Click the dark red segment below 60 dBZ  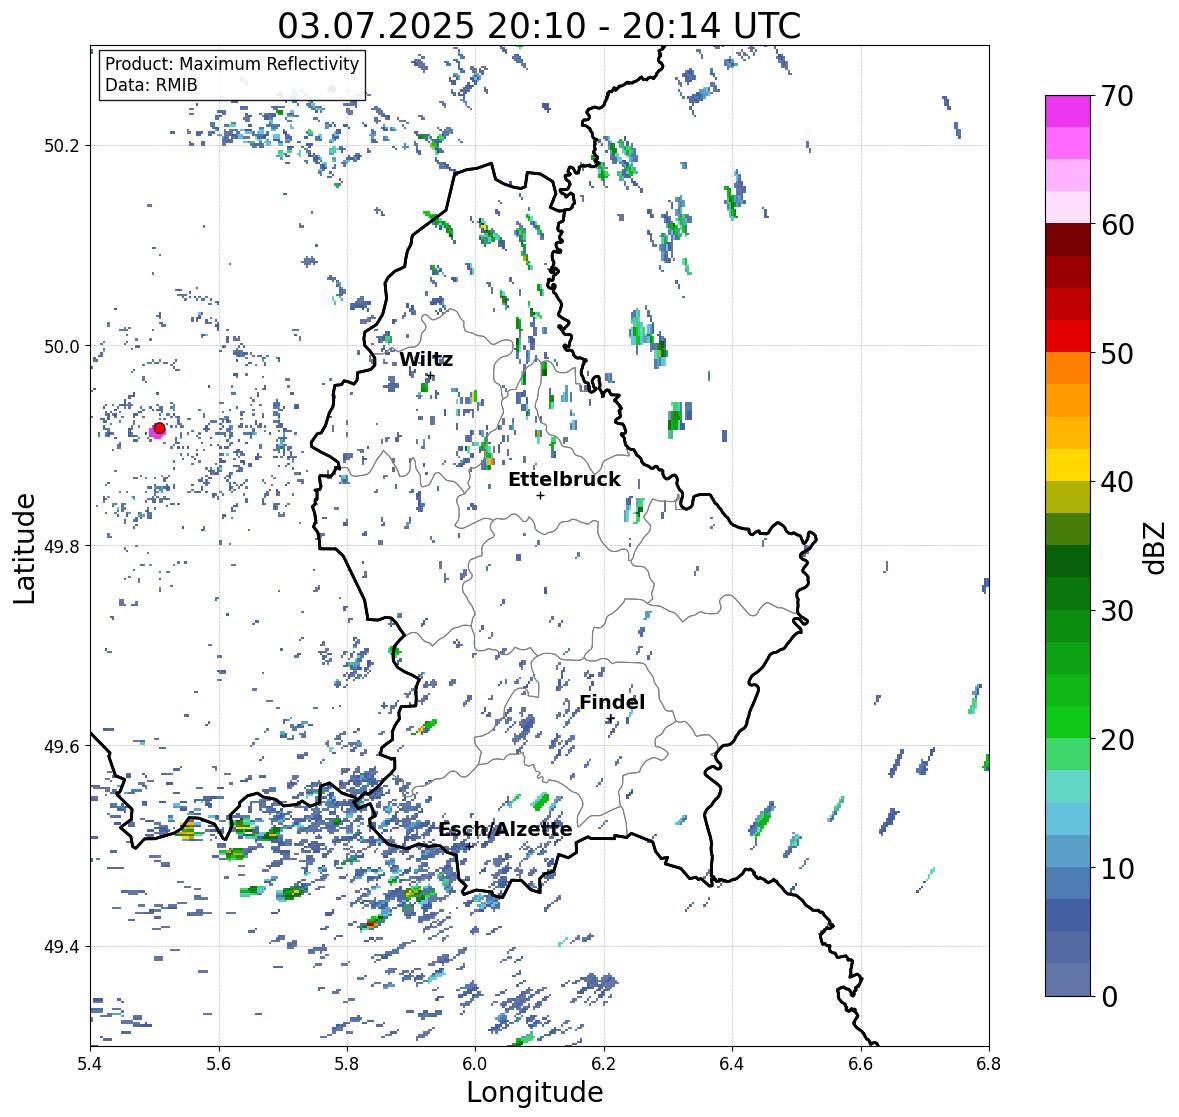(x=1068, y=240)
